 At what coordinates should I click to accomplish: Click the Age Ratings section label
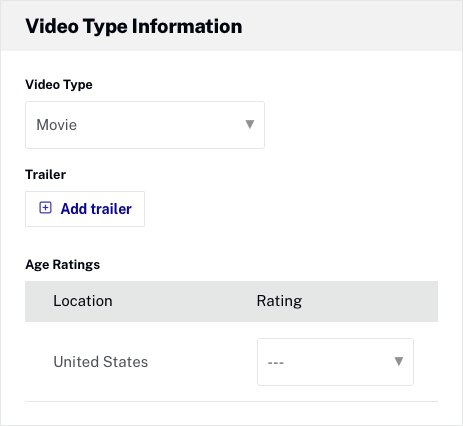(63, 265)
